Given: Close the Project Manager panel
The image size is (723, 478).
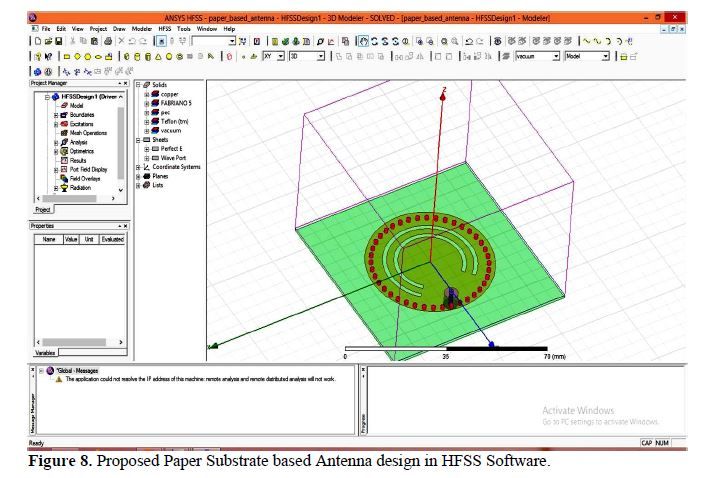Looking at the screenshot, I should coord(125,83).
